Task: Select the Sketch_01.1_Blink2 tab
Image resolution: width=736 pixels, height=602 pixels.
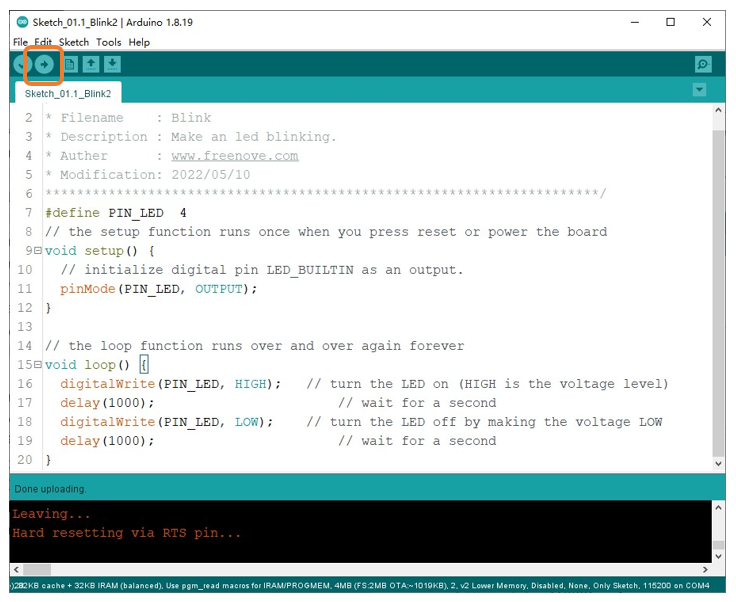Action: (x=68, y=93)
